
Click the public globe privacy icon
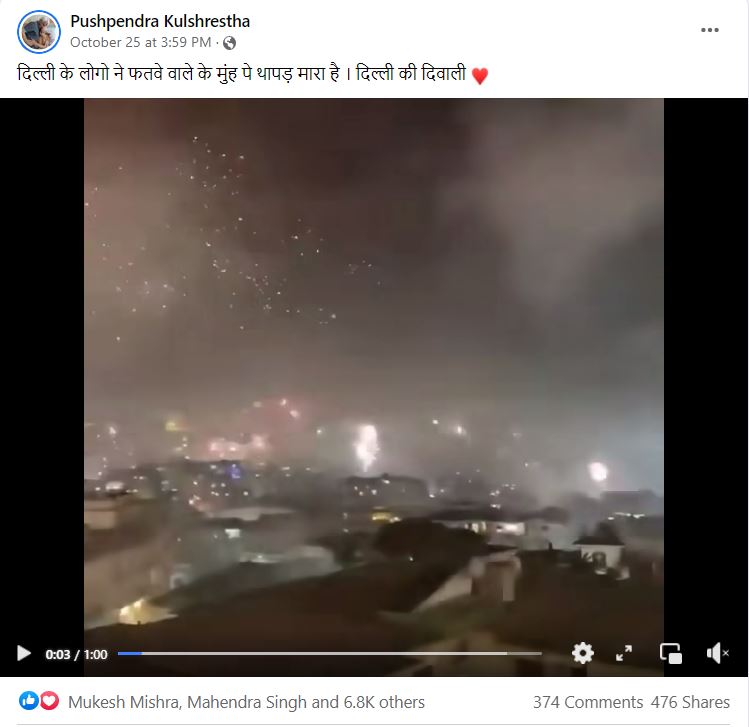tap(229, 43)
